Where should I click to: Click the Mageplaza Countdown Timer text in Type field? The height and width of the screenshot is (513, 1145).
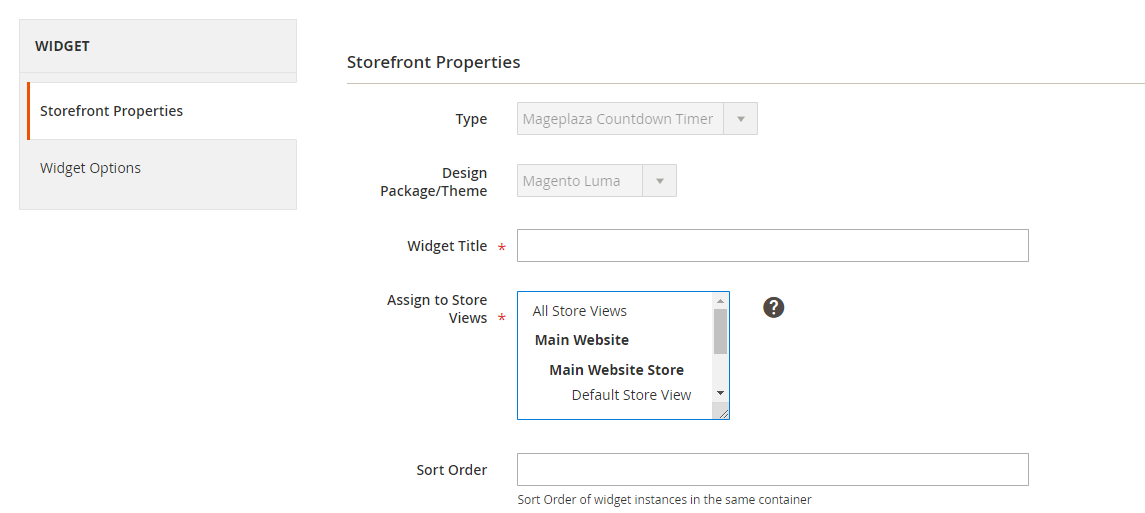tap(617, 119)
